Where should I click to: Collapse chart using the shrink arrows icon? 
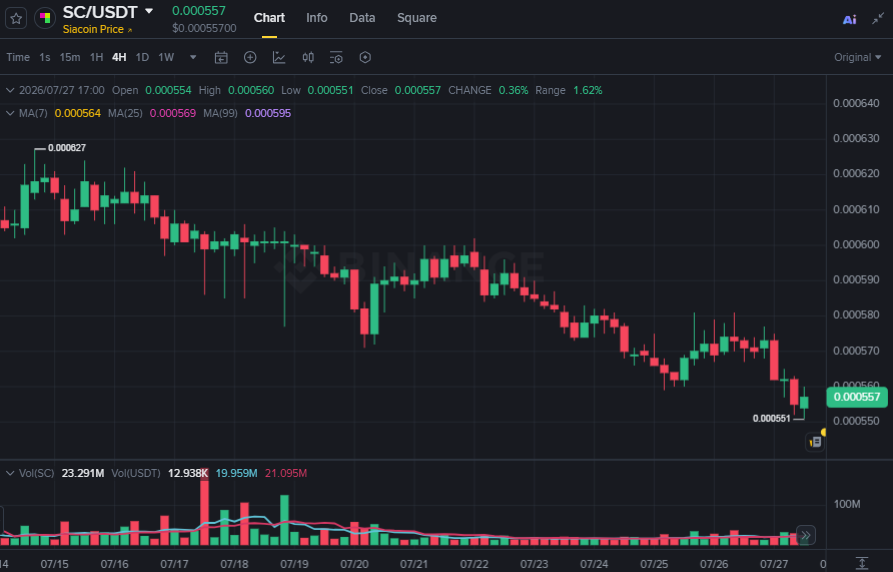pos(878,19)
